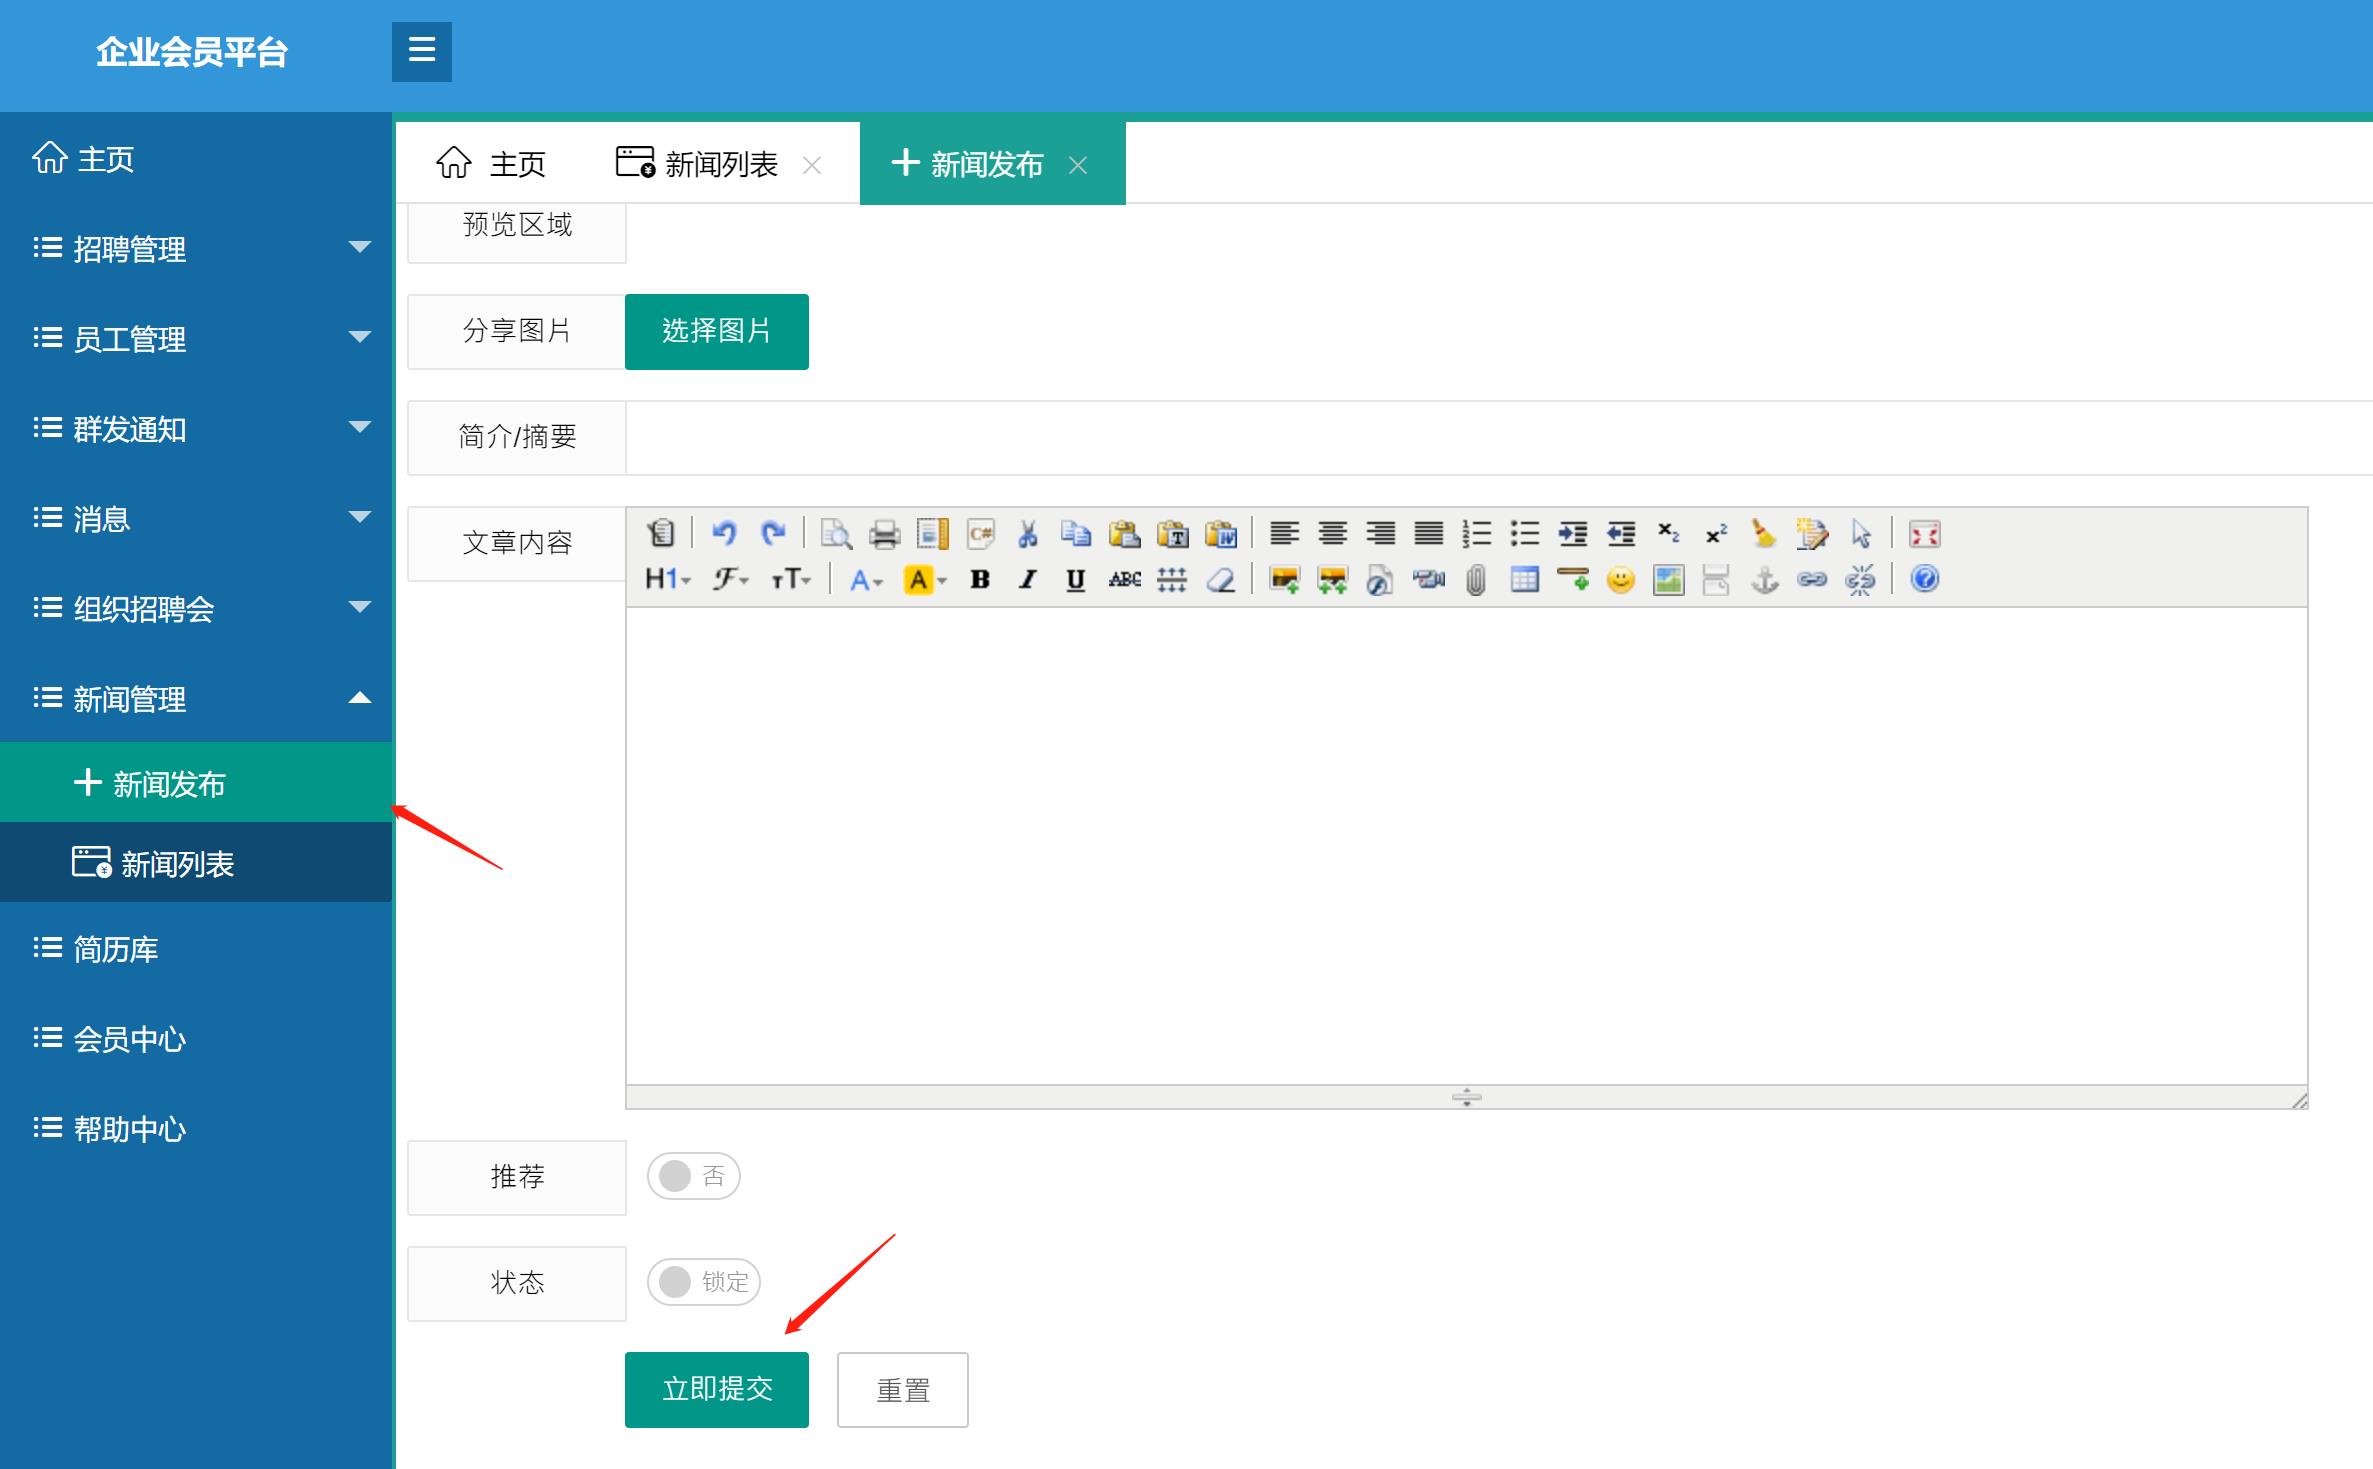This screenshot has width=2373, height=1469.
Task: Open the H1 heading dropdown
Action: 667,580
